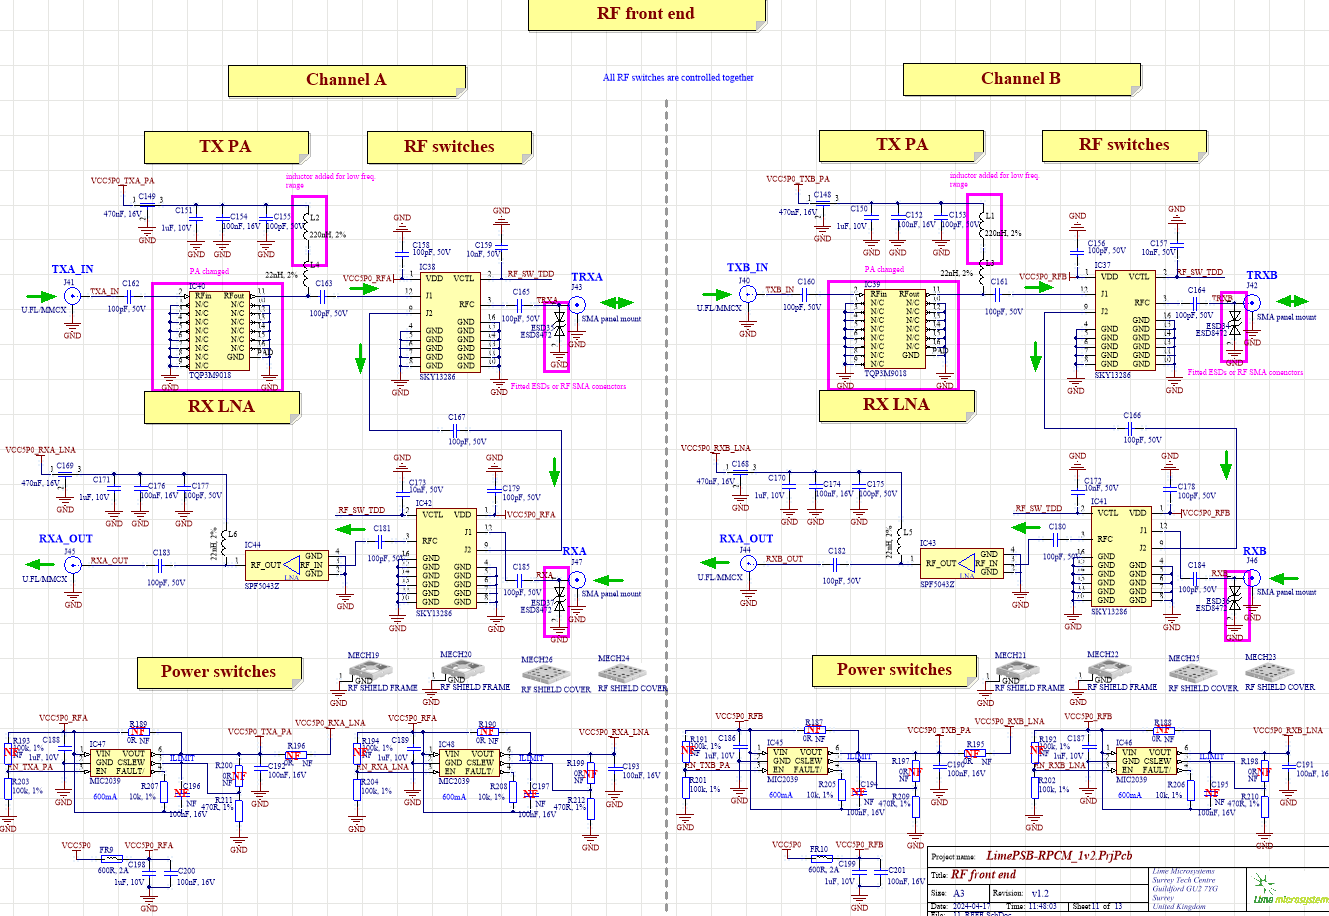Click the FR9 ferrite bead symbol

click(110, 858)
